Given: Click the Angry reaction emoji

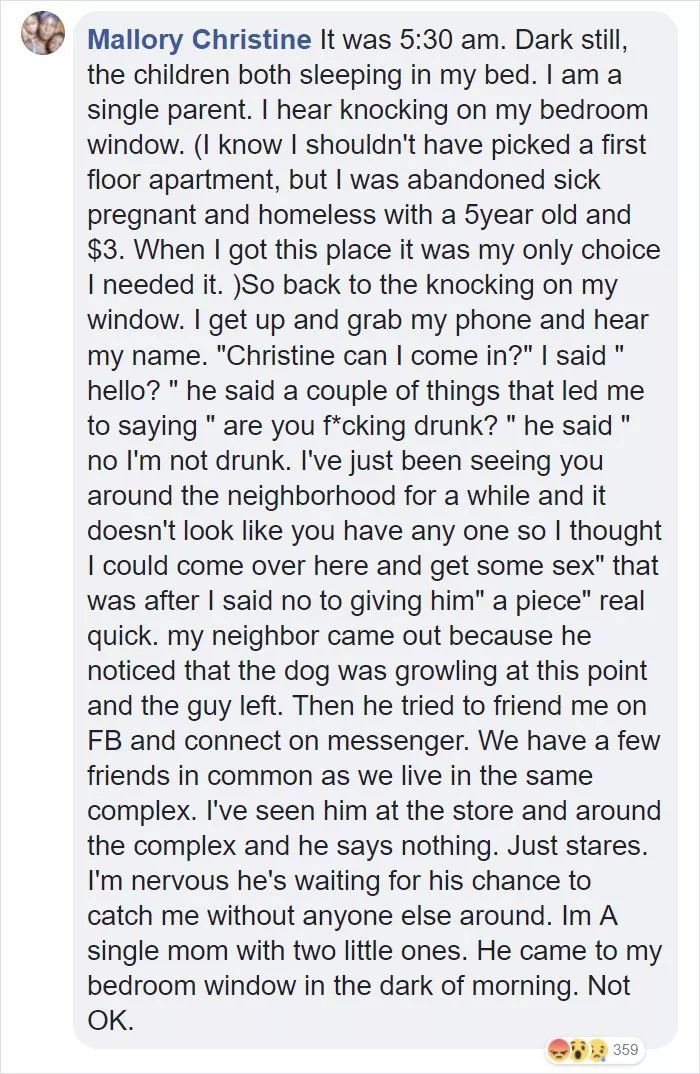Looking at the screenshot, I should 559,1049.
